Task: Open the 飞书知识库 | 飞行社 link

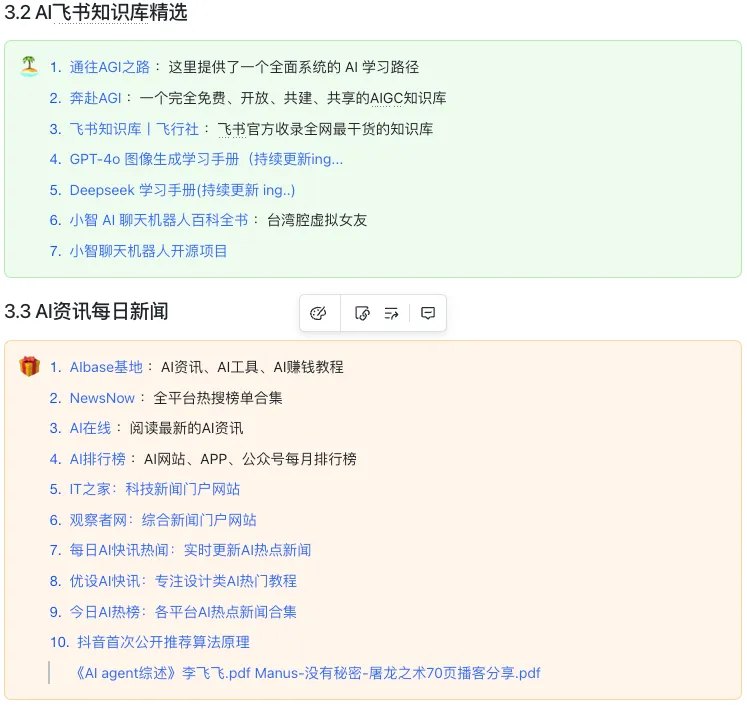Action: click(x=134, y=129)
